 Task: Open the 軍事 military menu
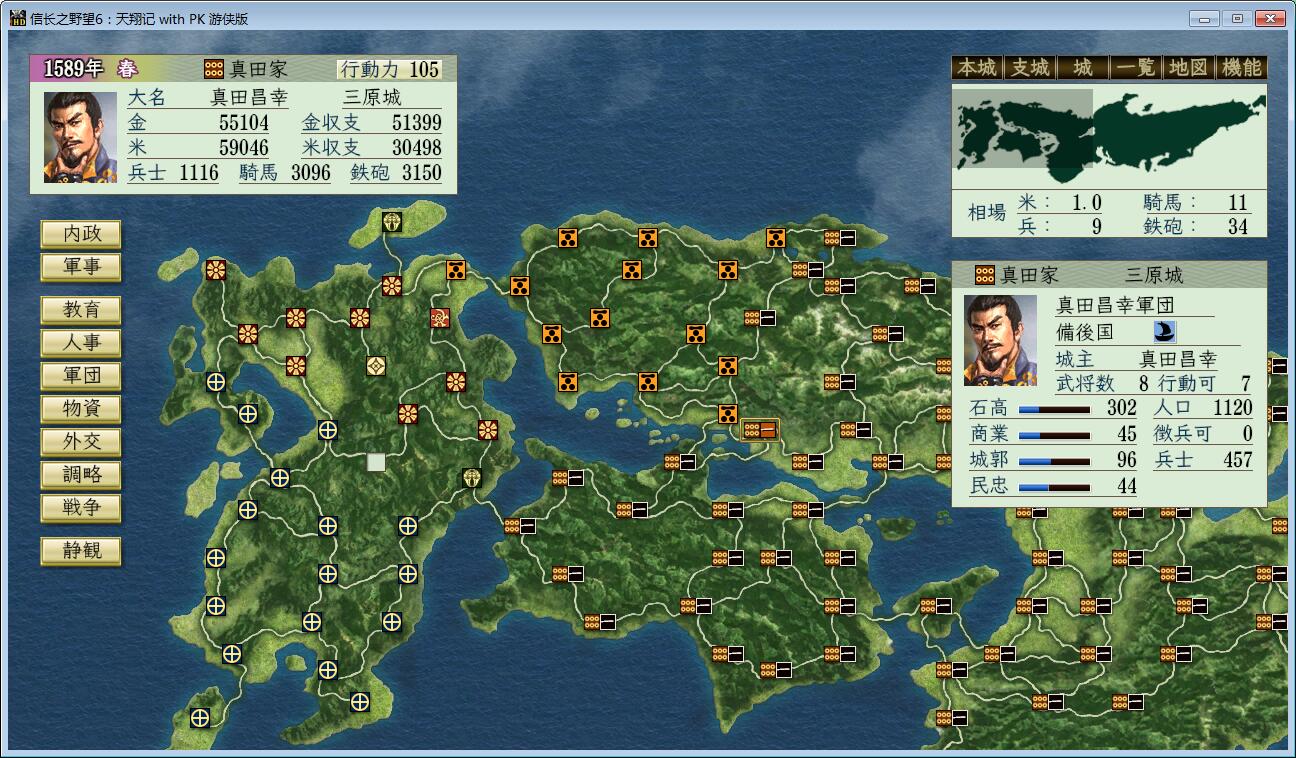(x=81, y=267)
